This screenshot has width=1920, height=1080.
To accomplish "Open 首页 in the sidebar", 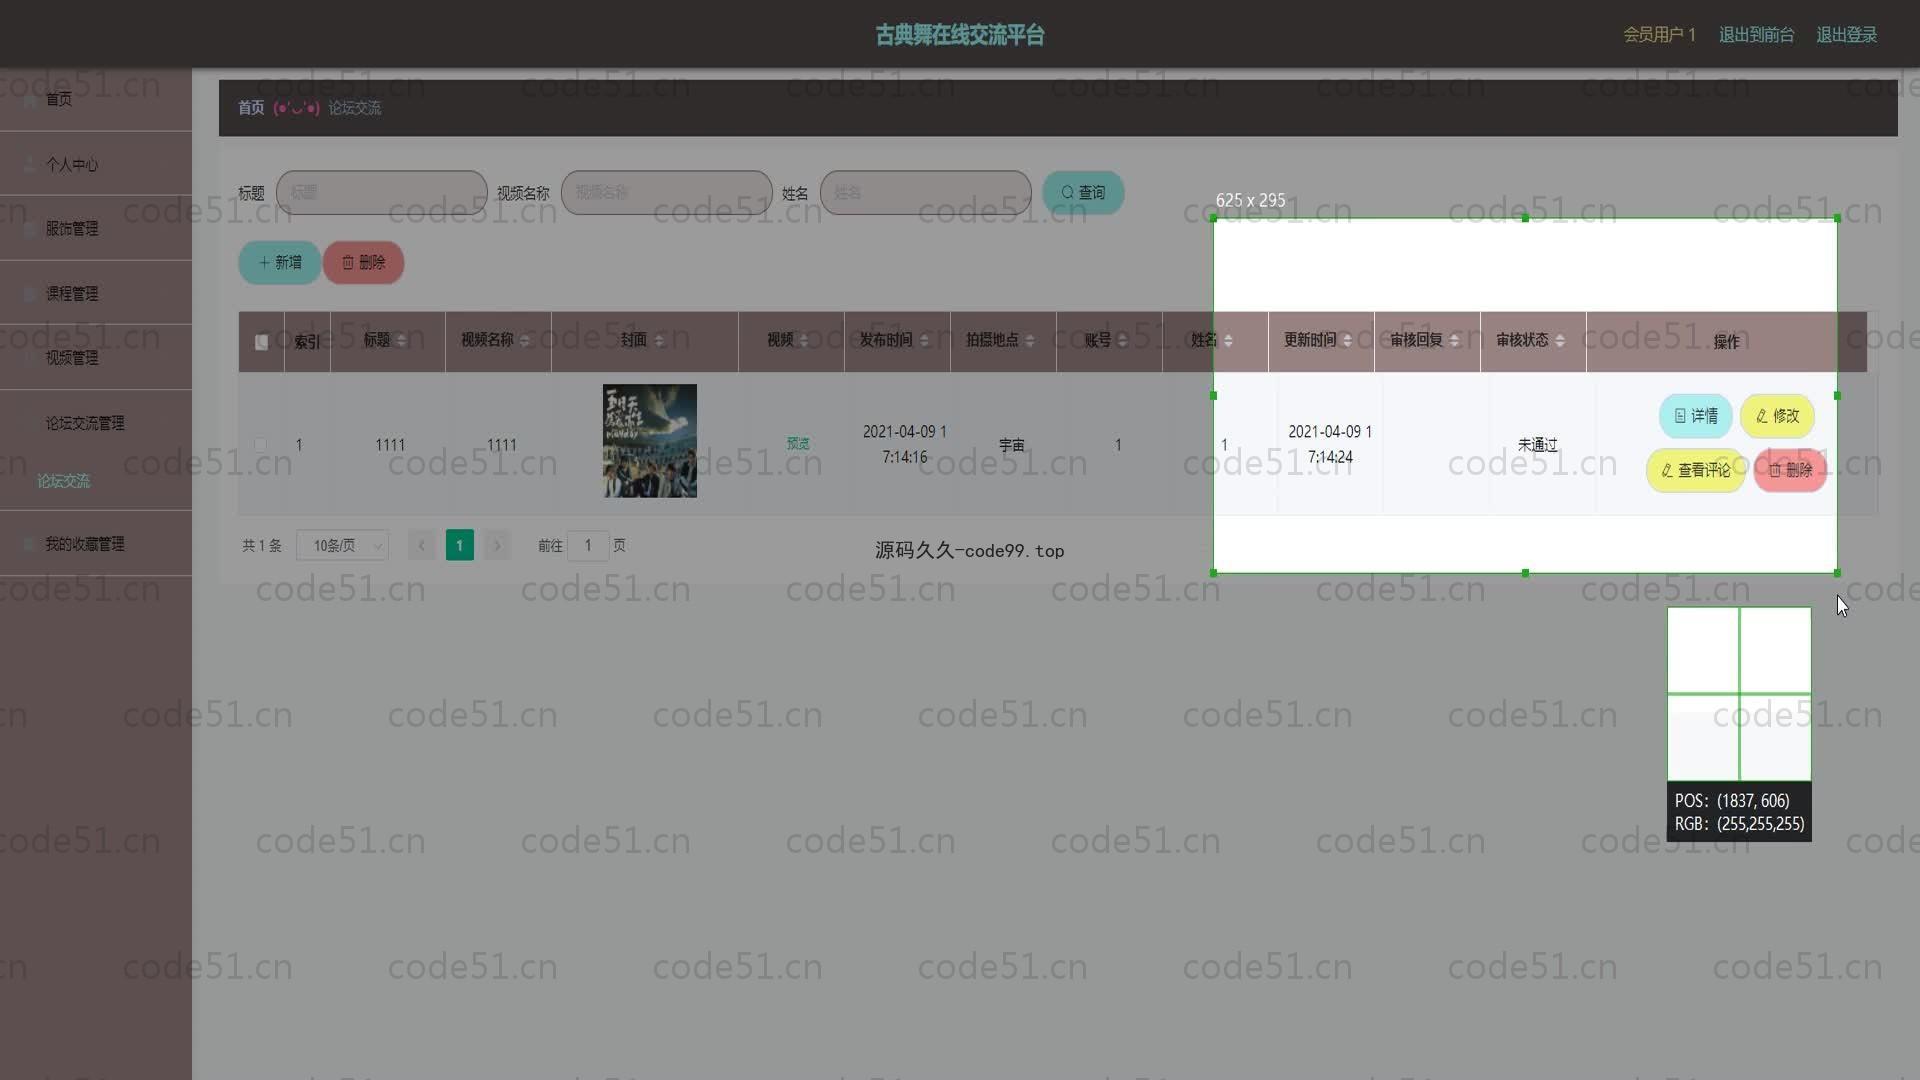I will 96,99.
